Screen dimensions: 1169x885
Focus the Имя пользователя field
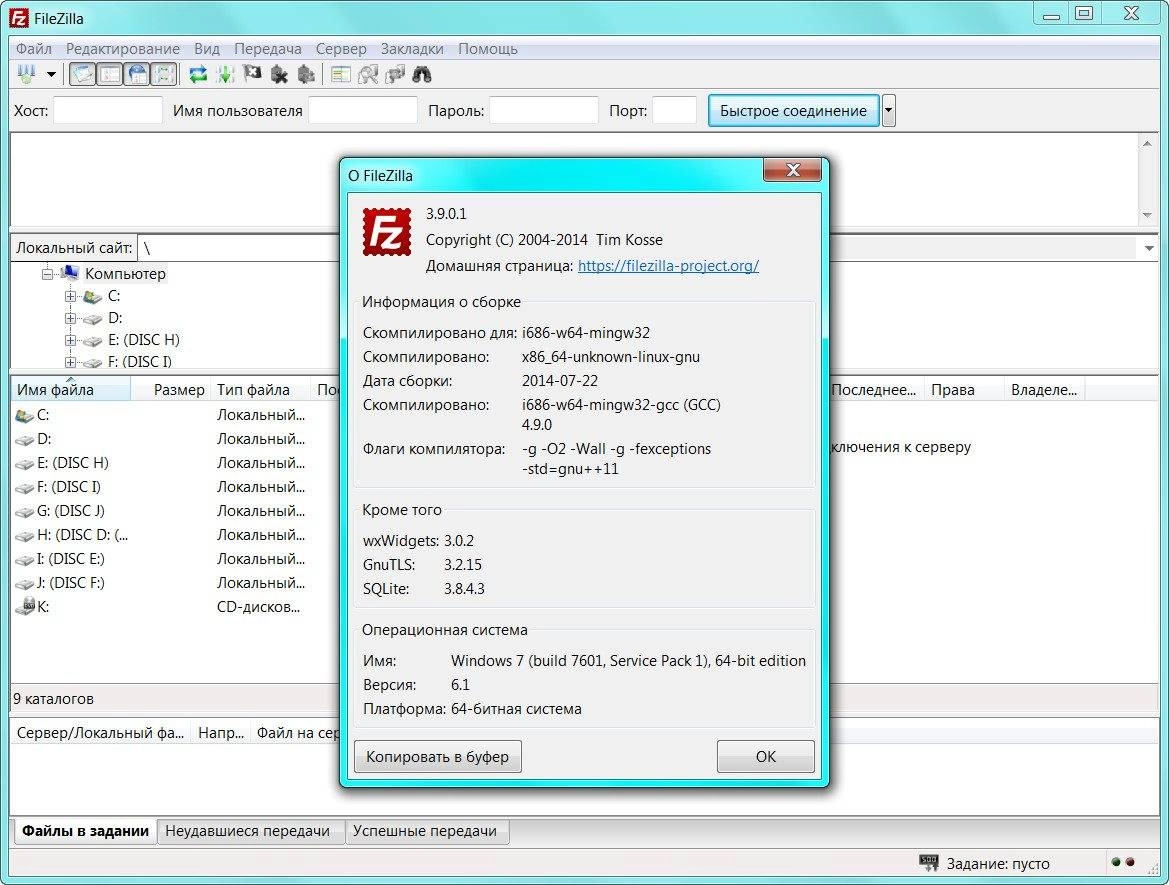[363, 110]
